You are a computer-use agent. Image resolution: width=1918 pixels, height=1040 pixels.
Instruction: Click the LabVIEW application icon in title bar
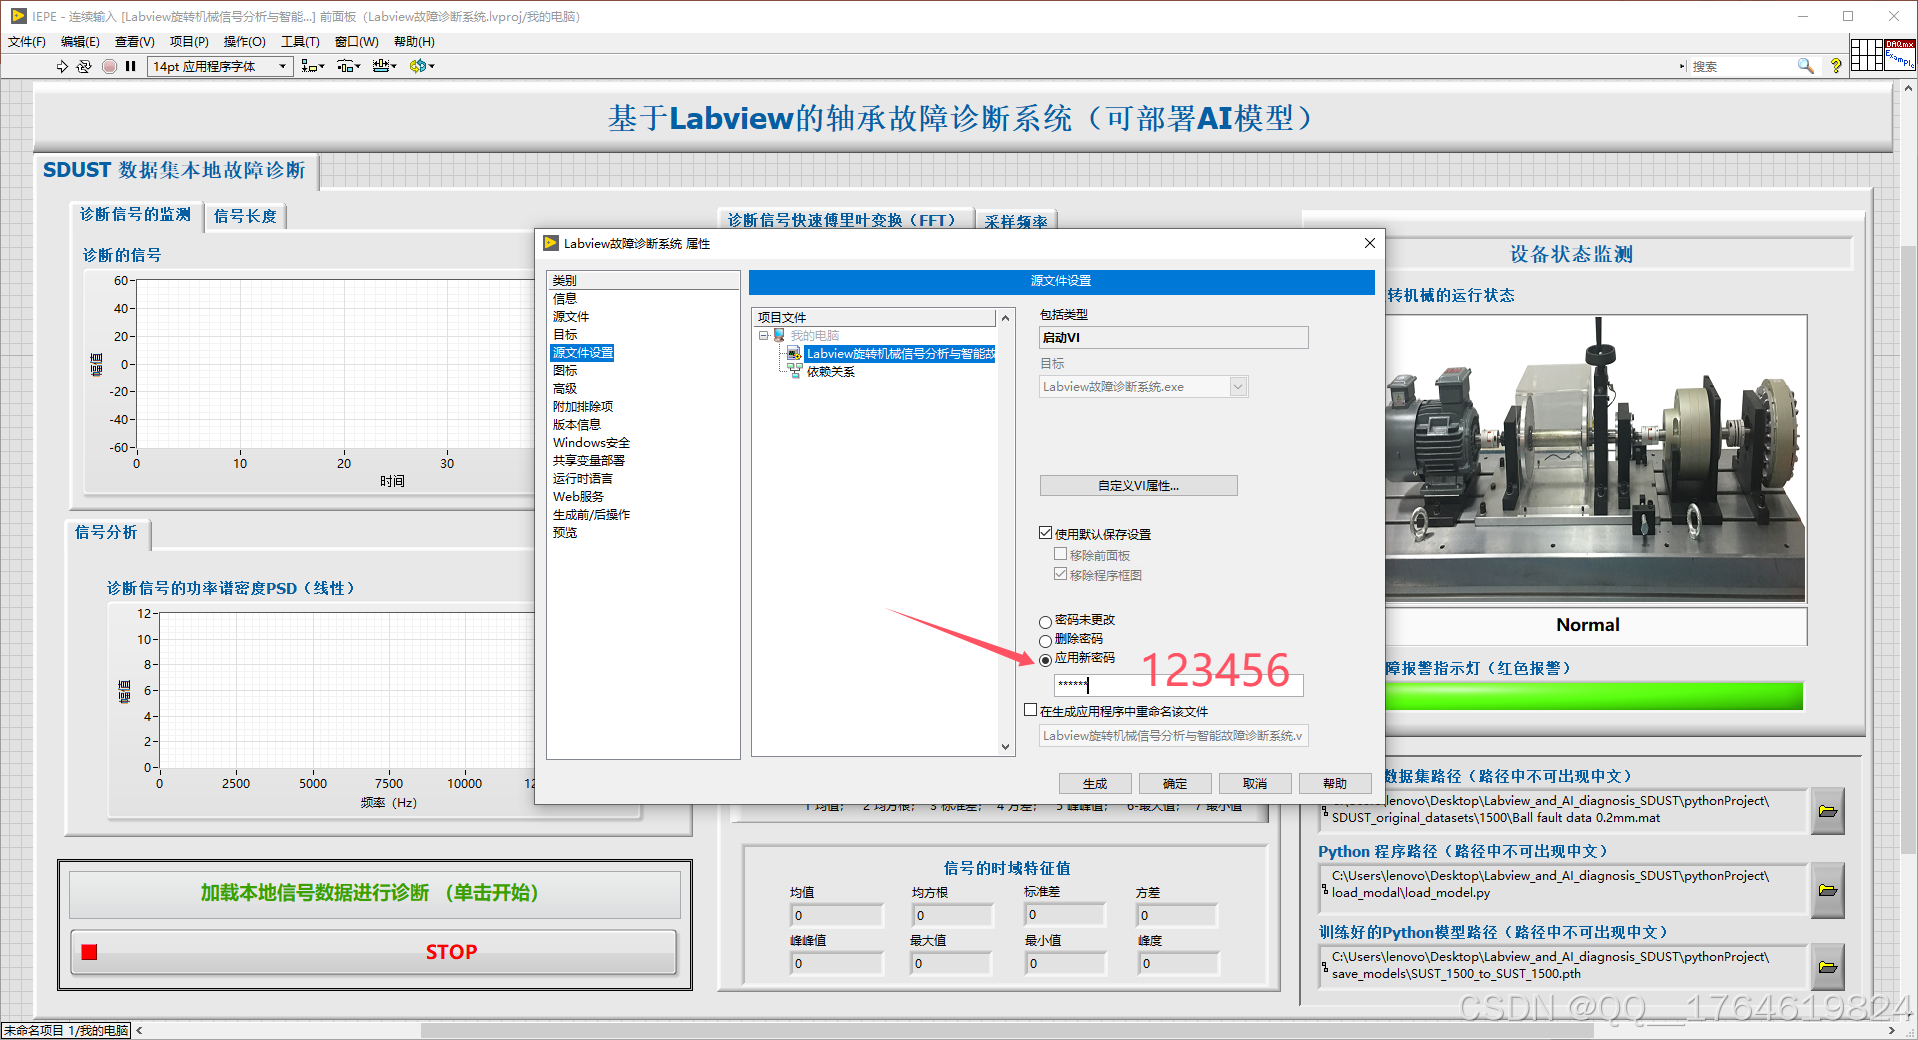[18, 16]
